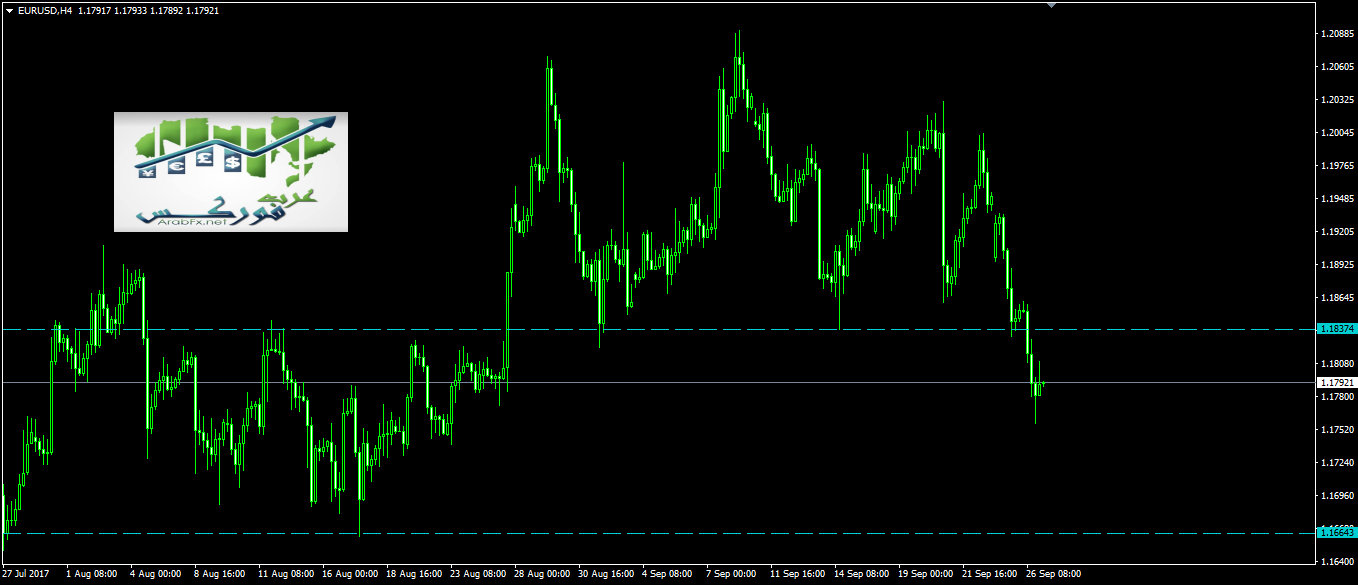Click the 1.20325 price axis label
This screenshot has width=1358, height=585.
click(x=1337, y=100)
